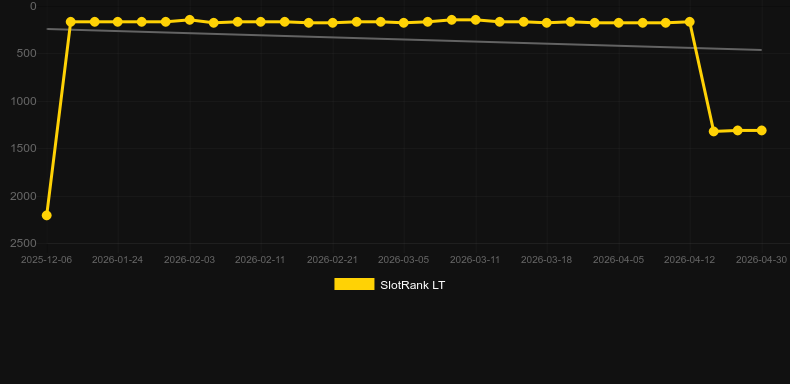Image resolution: width=790 pixels, height=384 pixels.
Task: Select the data point above 2026-02-21
Action: [x=333, y=23]
